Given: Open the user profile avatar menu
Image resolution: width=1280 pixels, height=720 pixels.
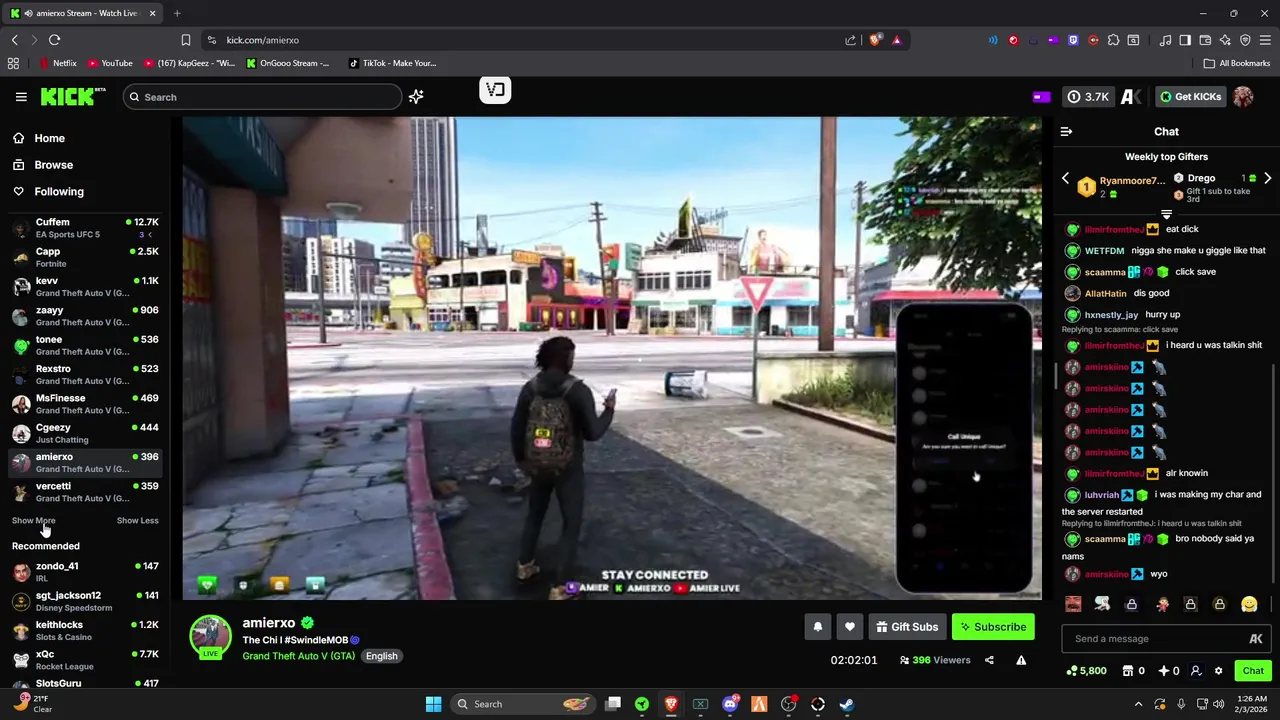Looking at the screenshot, I should 1243,97.
